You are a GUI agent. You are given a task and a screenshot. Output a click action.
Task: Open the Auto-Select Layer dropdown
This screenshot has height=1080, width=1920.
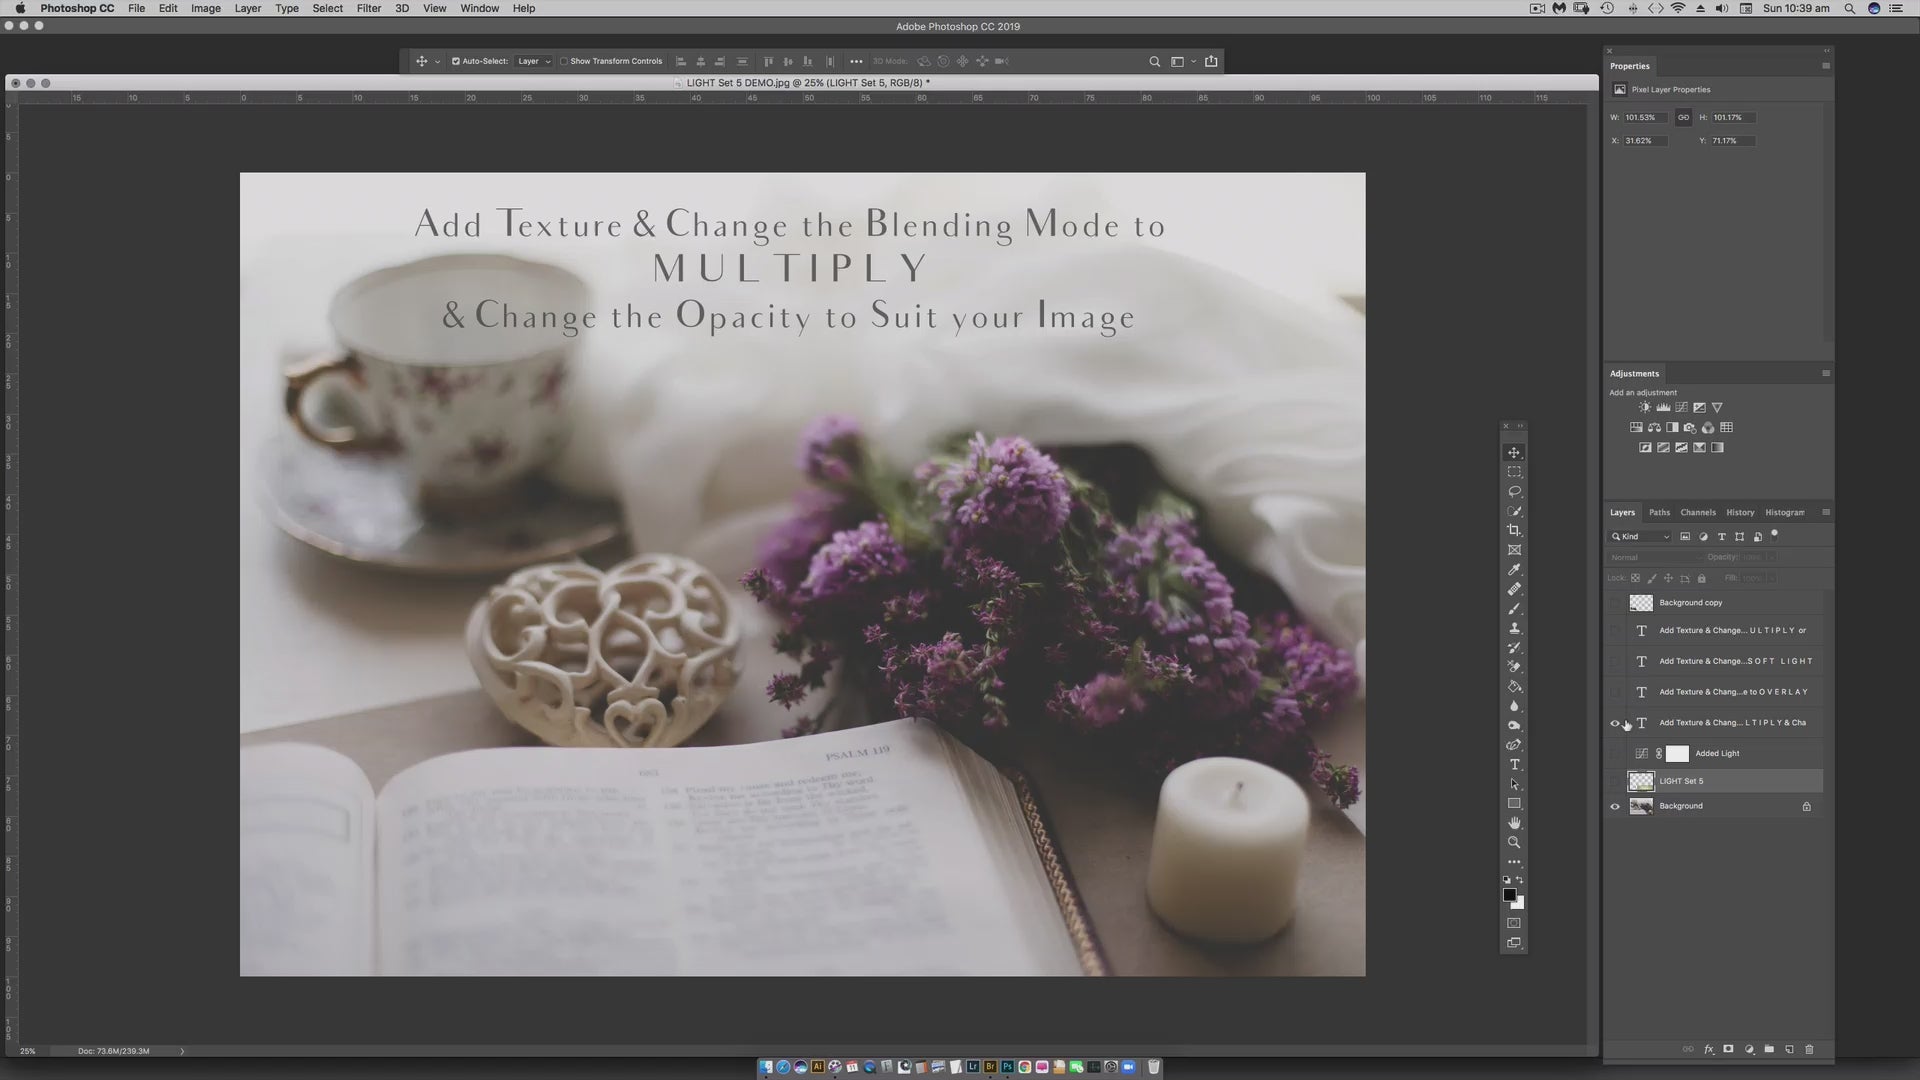pyautogui.click(x=534, y=61)
